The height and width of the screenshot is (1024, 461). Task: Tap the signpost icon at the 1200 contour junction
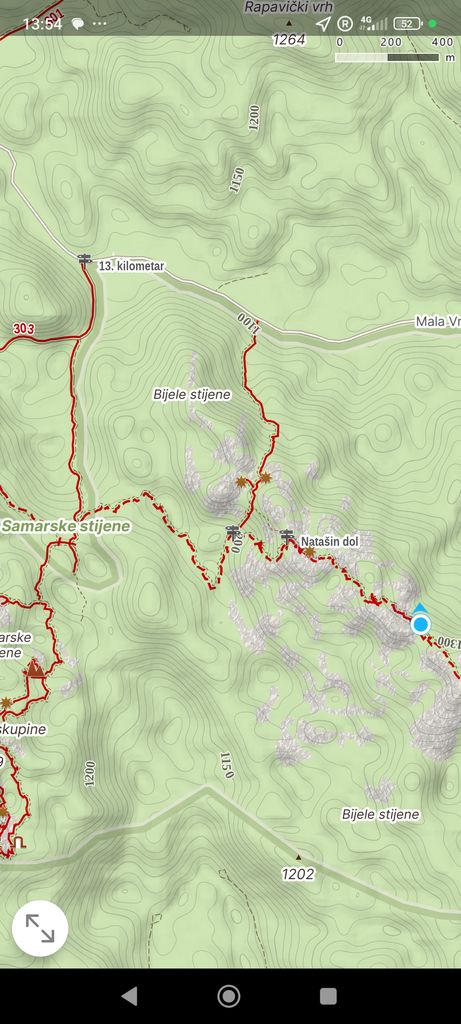tap(232, 532)
